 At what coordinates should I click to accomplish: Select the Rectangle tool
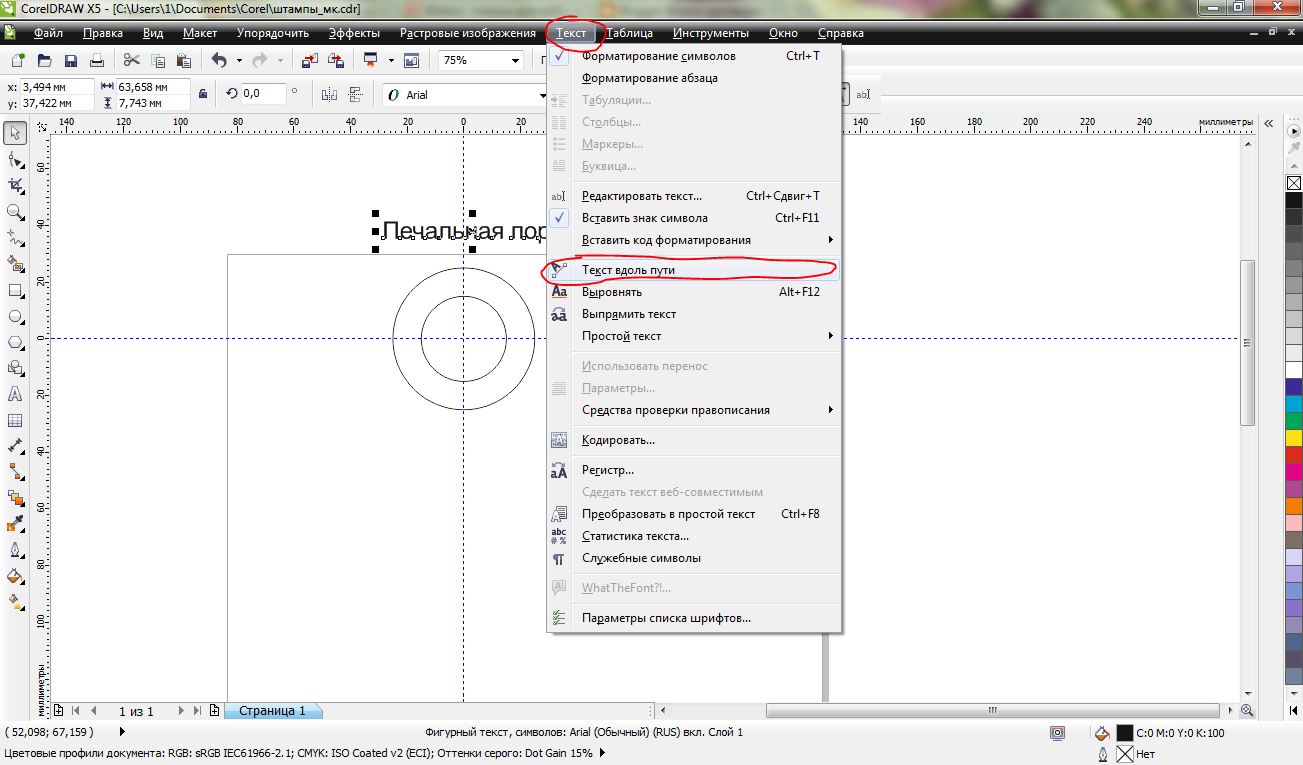coord(15,291)
